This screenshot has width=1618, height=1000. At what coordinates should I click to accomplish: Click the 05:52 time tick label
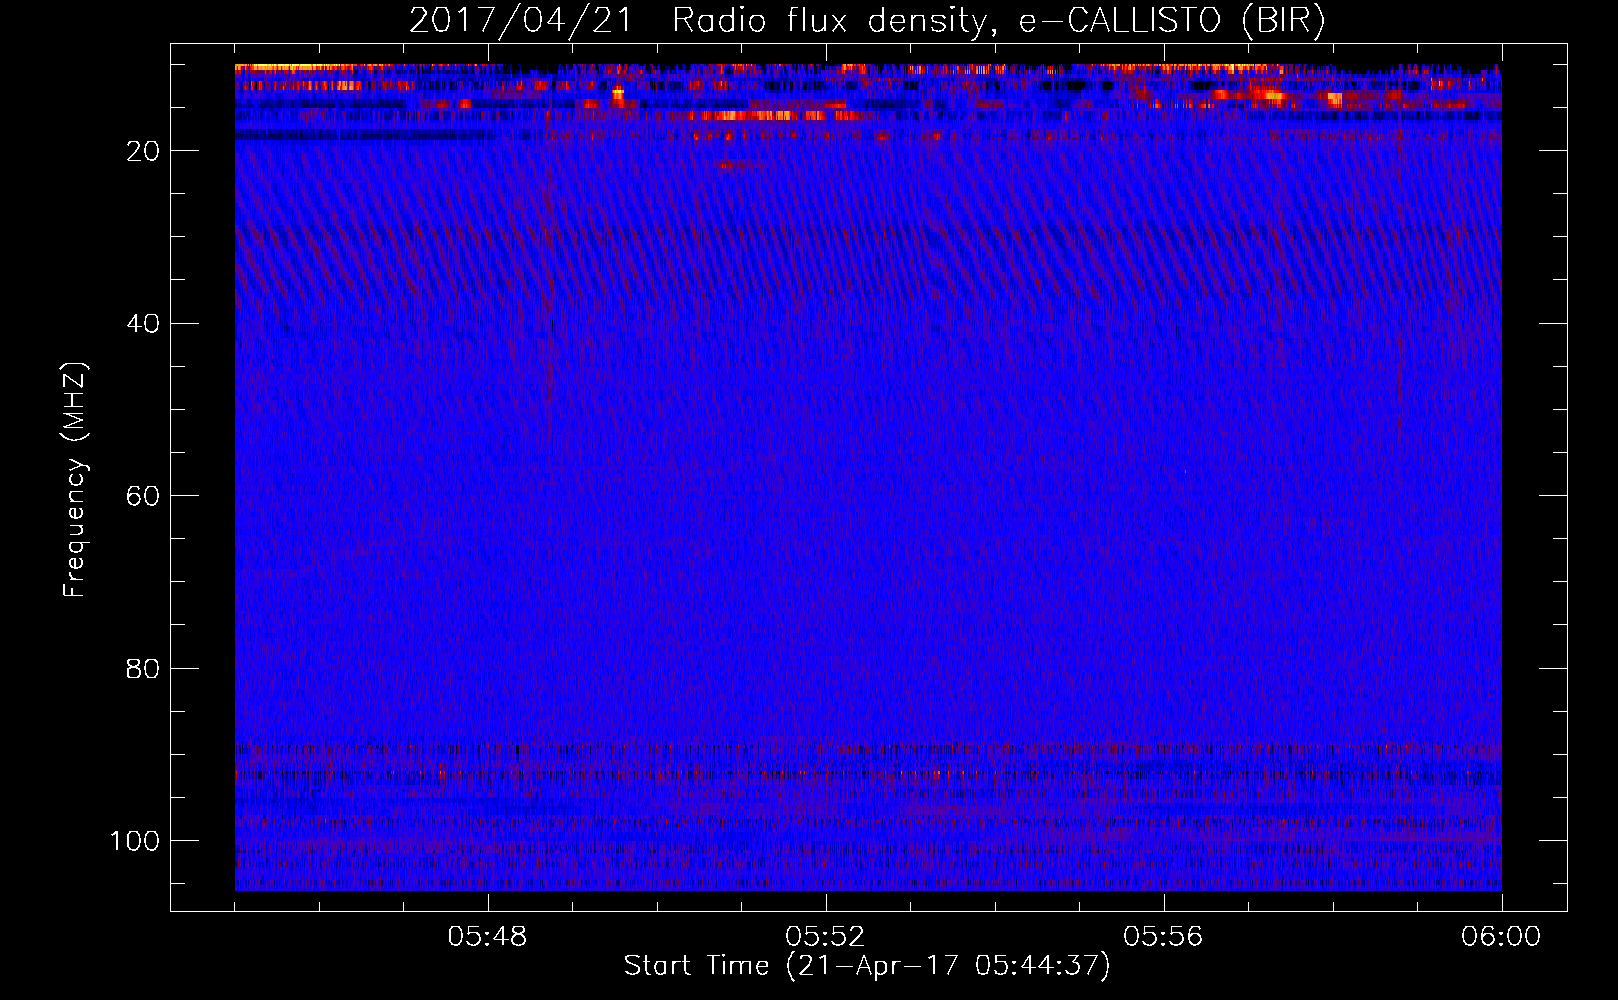pos(826,937)
